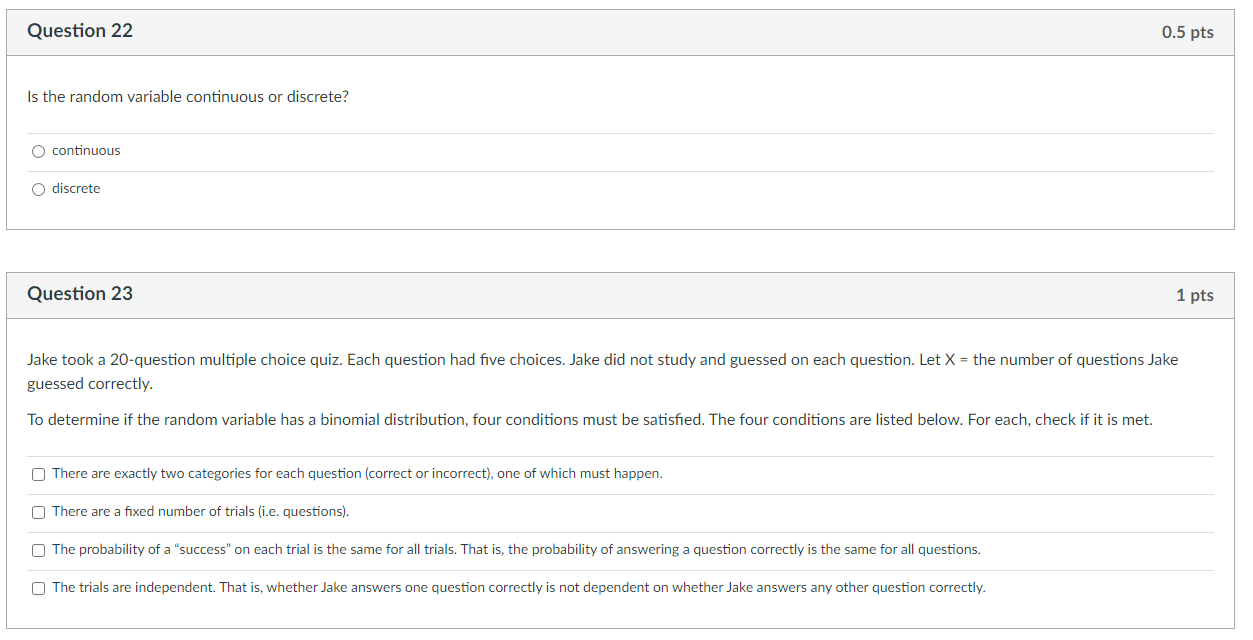Click the Question 22 header
Image resolution: width=1253 pixels, height=640 pixels.
pos(80,31)
